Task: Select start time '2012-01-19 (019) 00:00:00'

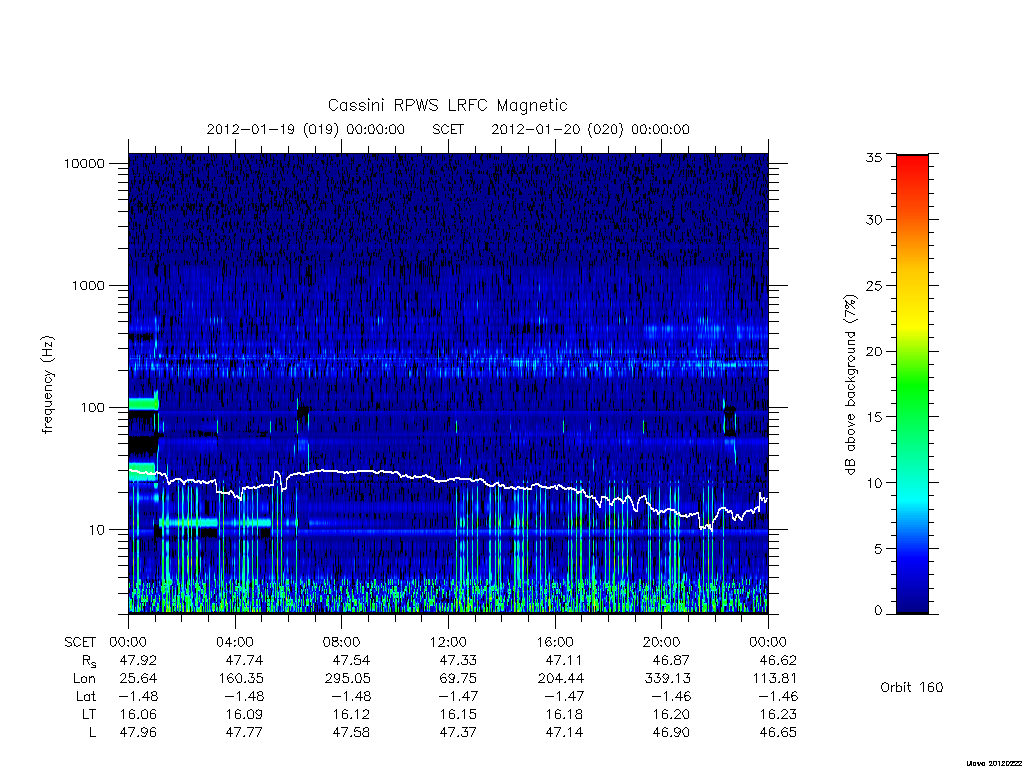Action: click(x=306, y=129)
